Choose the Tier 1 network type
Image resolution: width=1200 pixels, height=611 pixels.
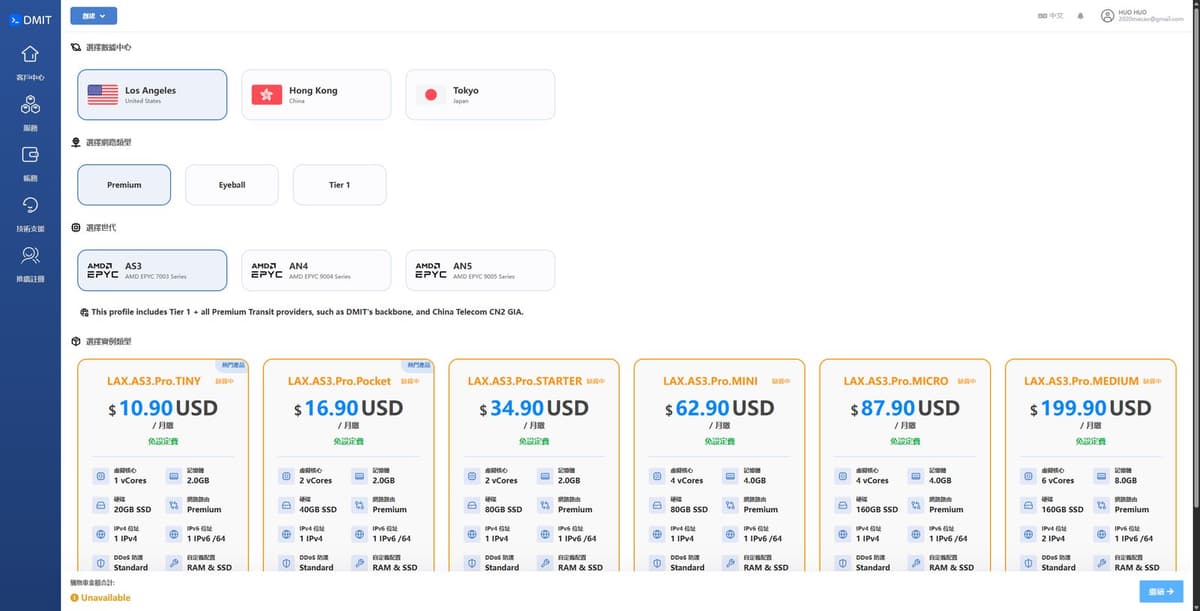click(339, 185)
